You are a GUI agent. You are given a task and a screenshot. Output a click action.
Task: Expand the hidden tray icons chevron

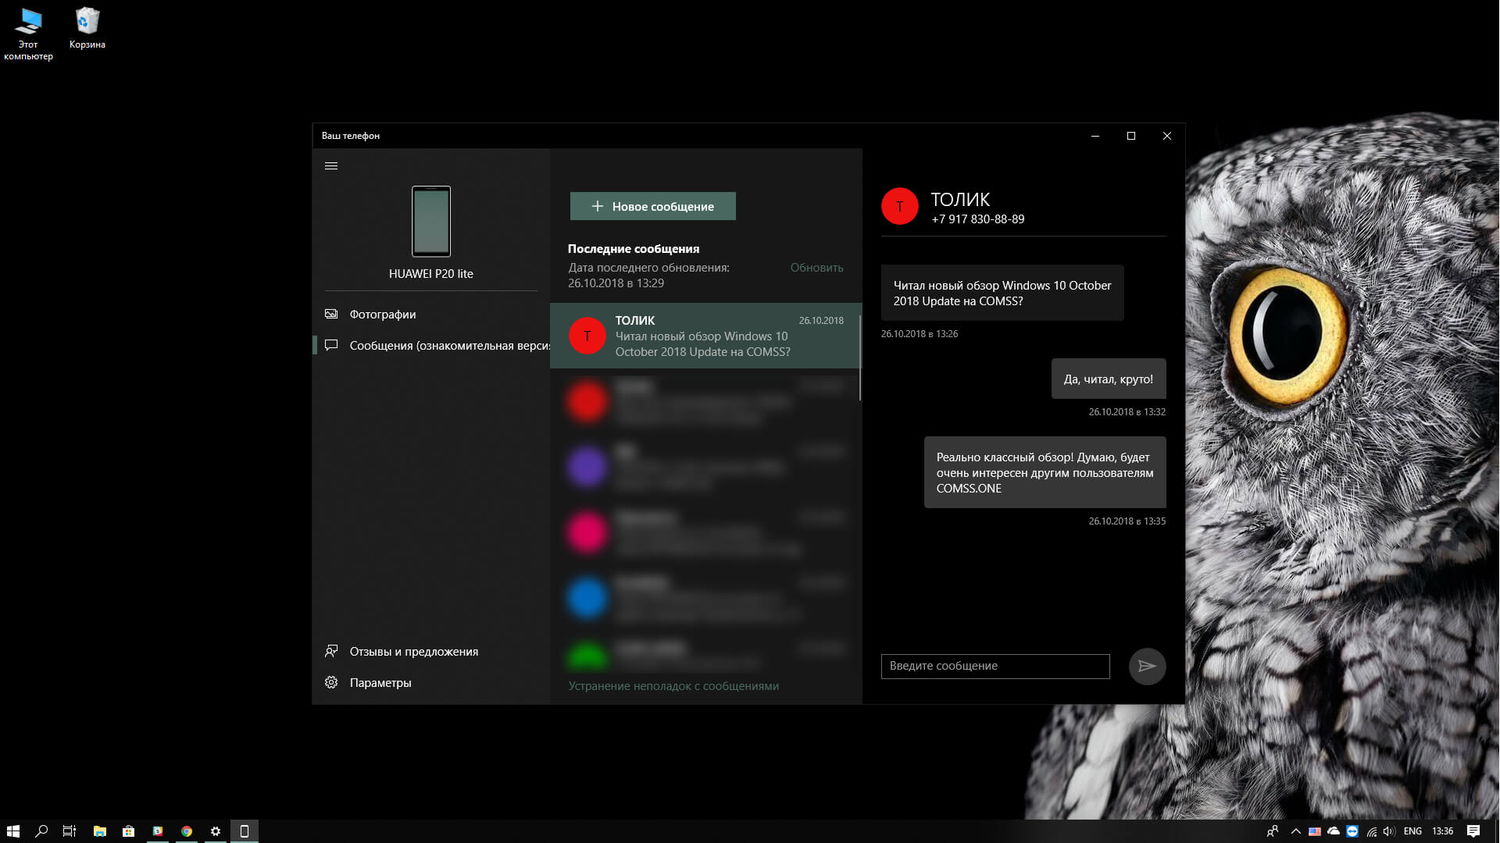(x=1297, y=831)
